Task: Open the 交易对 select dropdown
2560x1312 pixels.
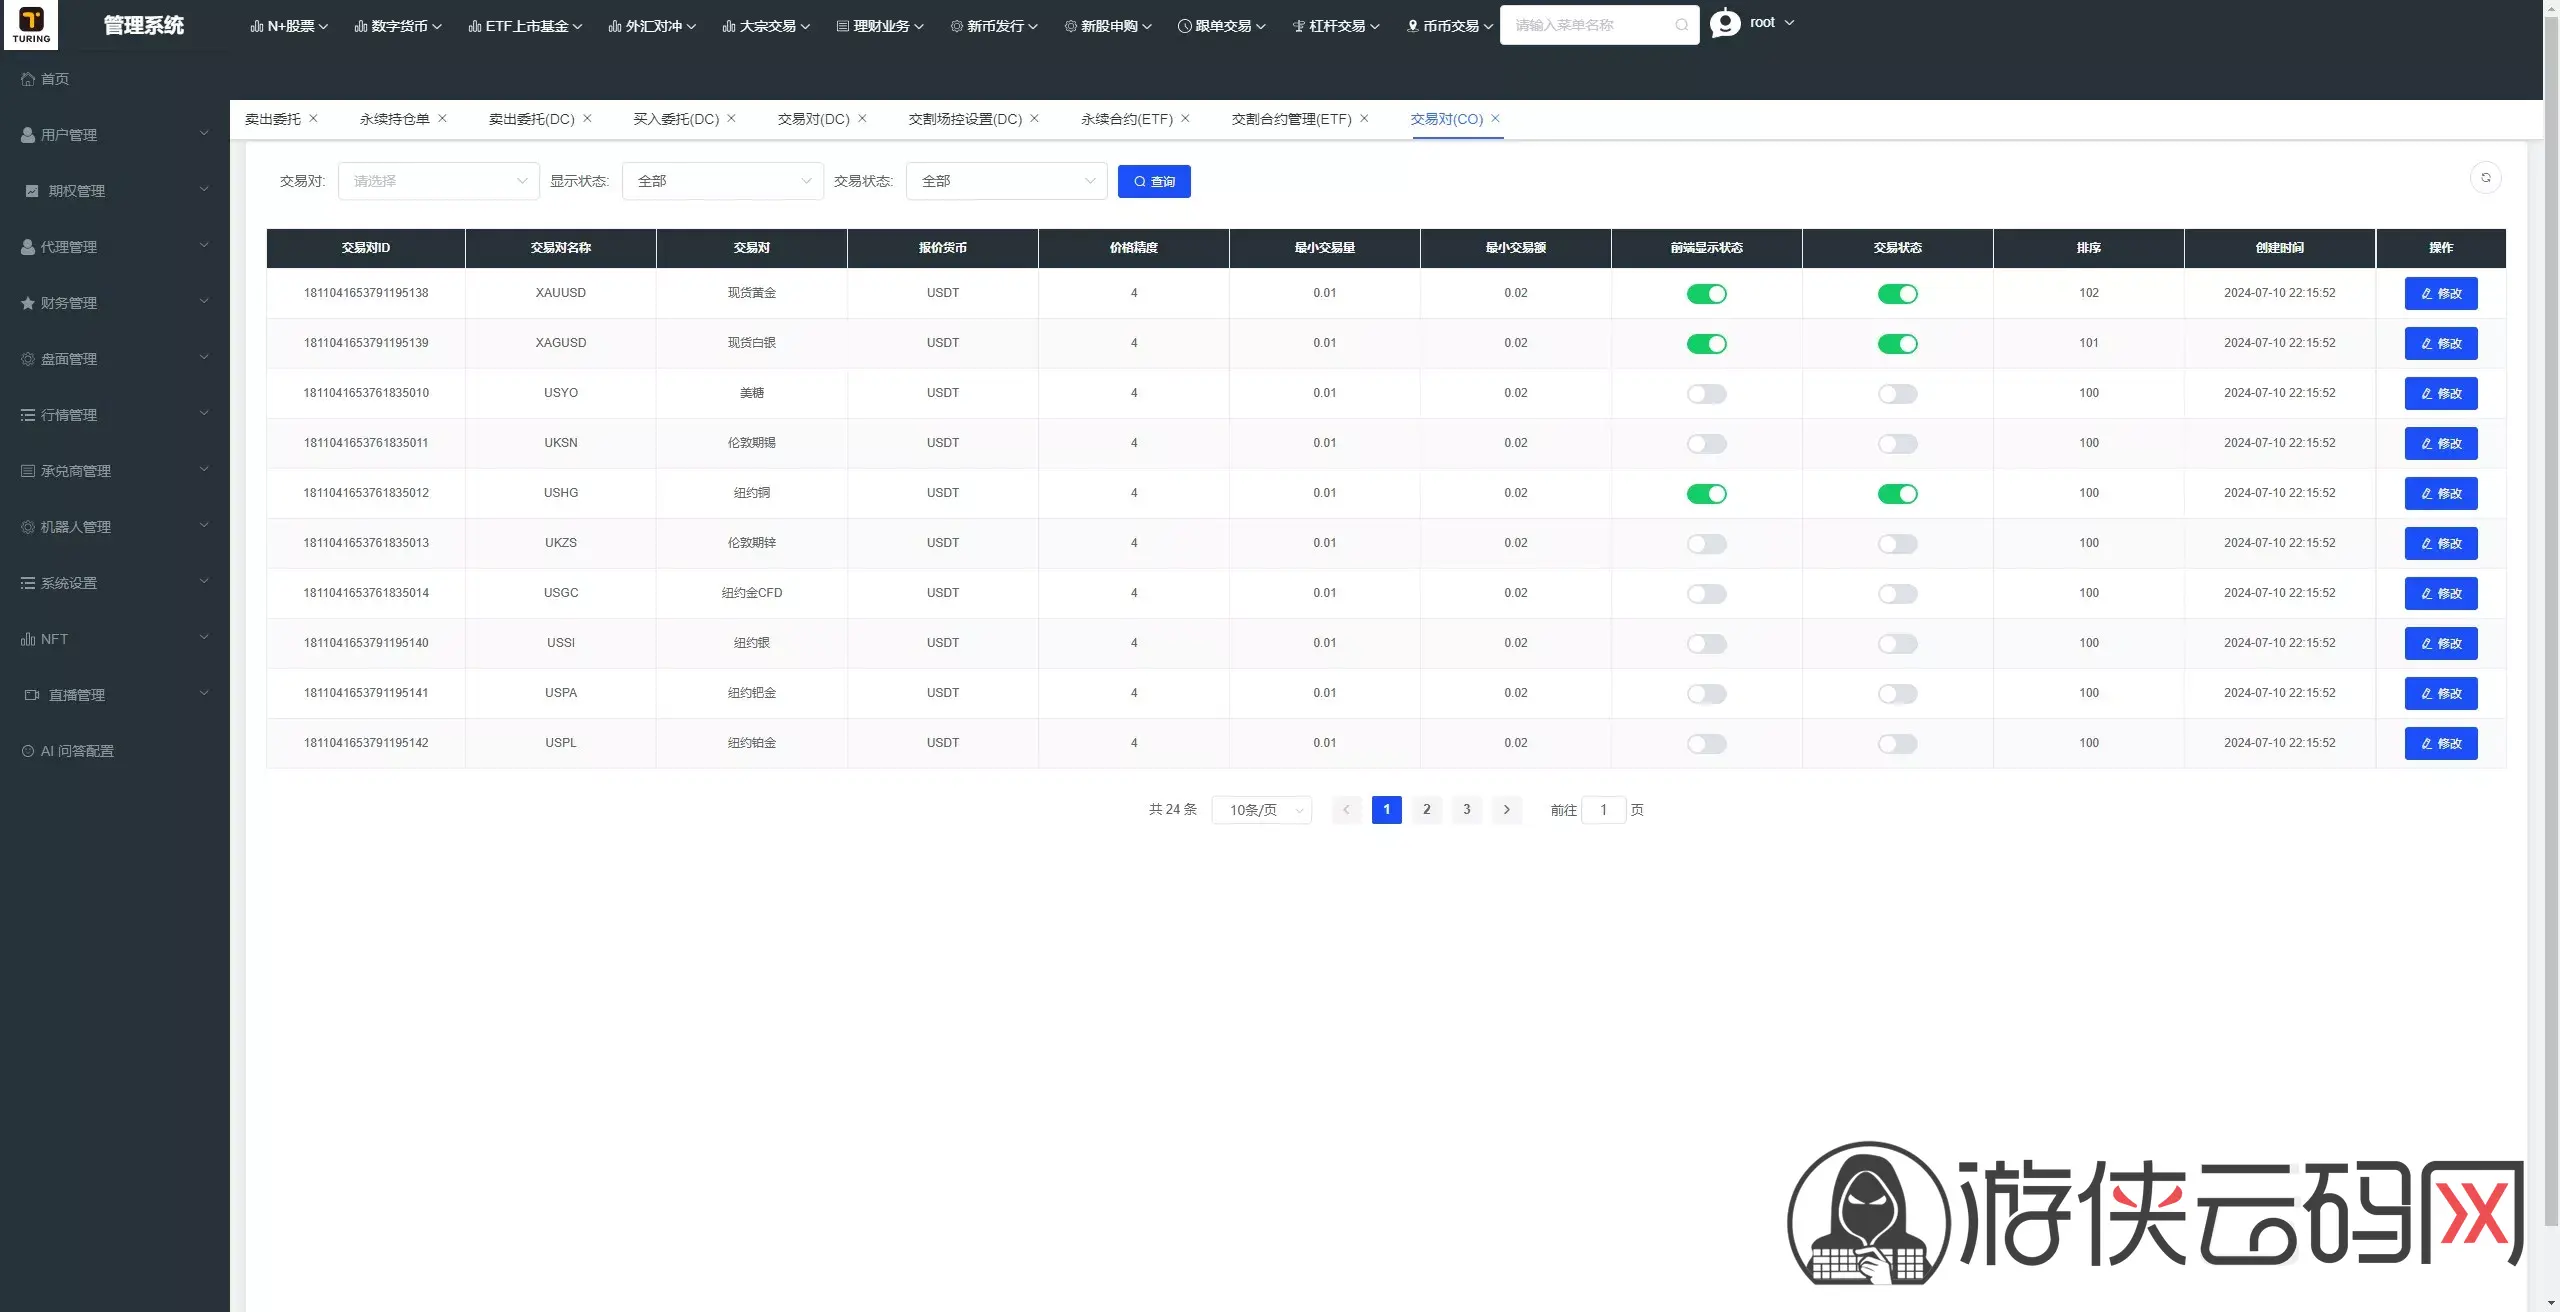Action: pyautogui.click(x=439, y=181)
